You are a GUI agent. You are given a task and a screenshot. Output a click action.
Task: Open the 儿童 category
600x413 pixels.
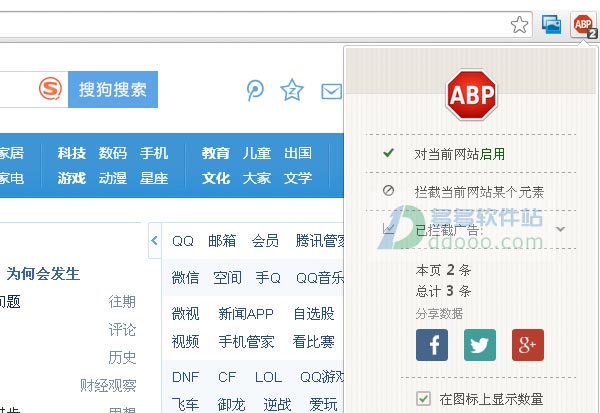pyautogui.click(x=257, y=153)
